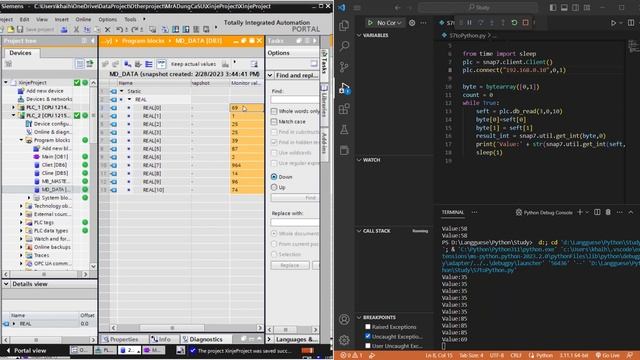
Task: Open launch.json gear in debug header
Action: point(412,23)
